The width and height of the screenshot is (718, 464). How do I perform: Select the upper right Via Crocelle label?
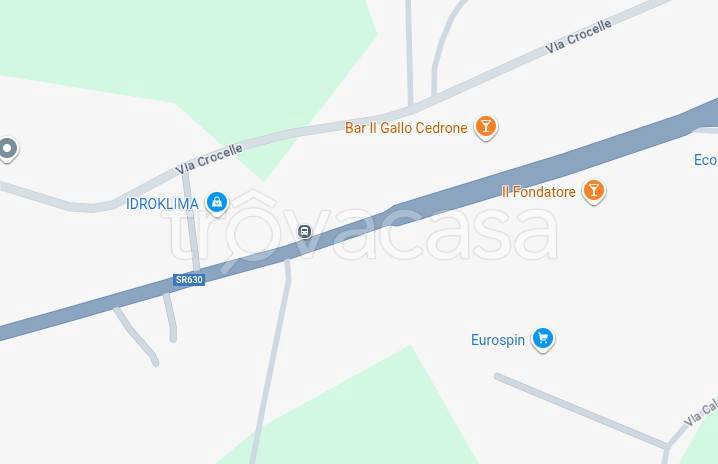point(578,36)
